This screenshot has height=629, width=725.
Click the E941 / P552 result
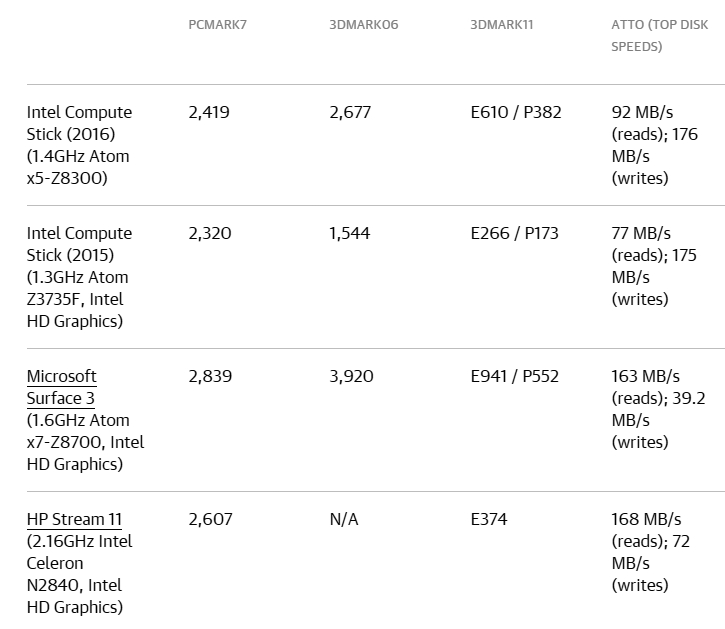[x=515, y=376]
